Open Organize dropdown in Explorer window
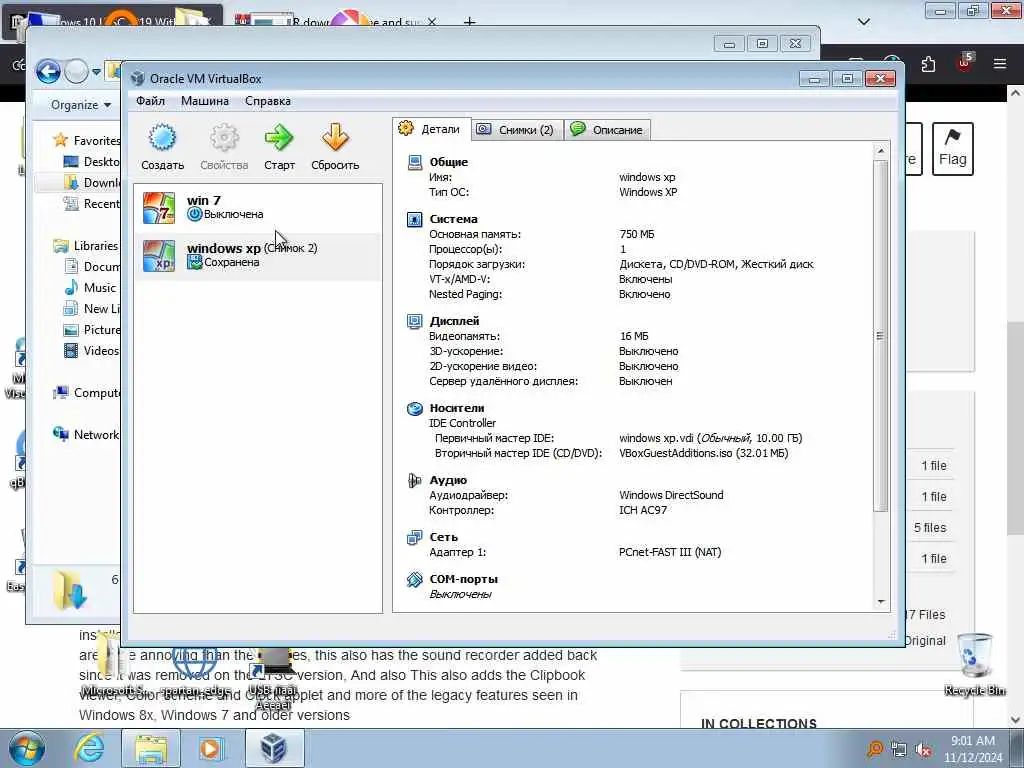The image size is (1024, 768). point(81,105)
